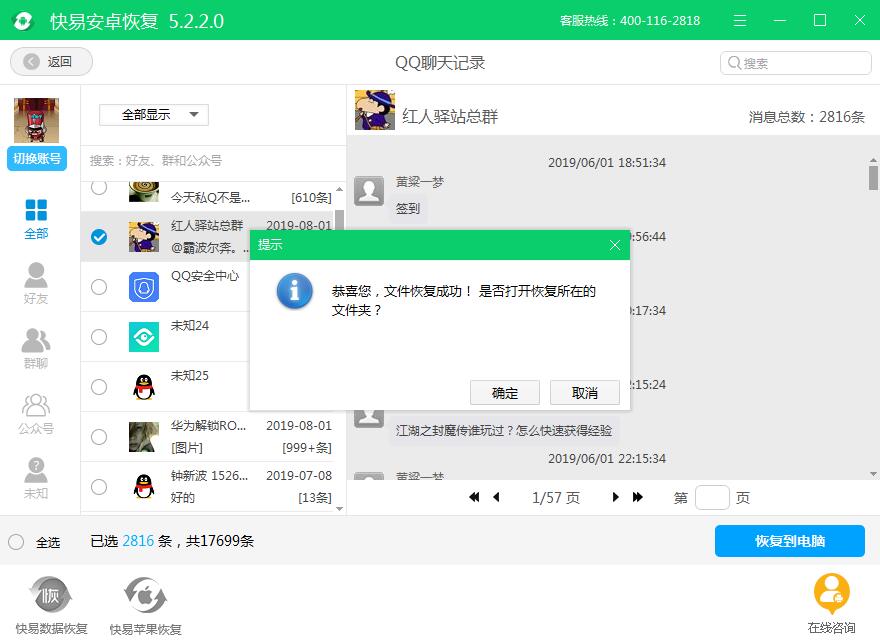Click the scroll up arrow of the contact list
The width and height of the screenshot is (880, 640).
[x=340, y=189]
